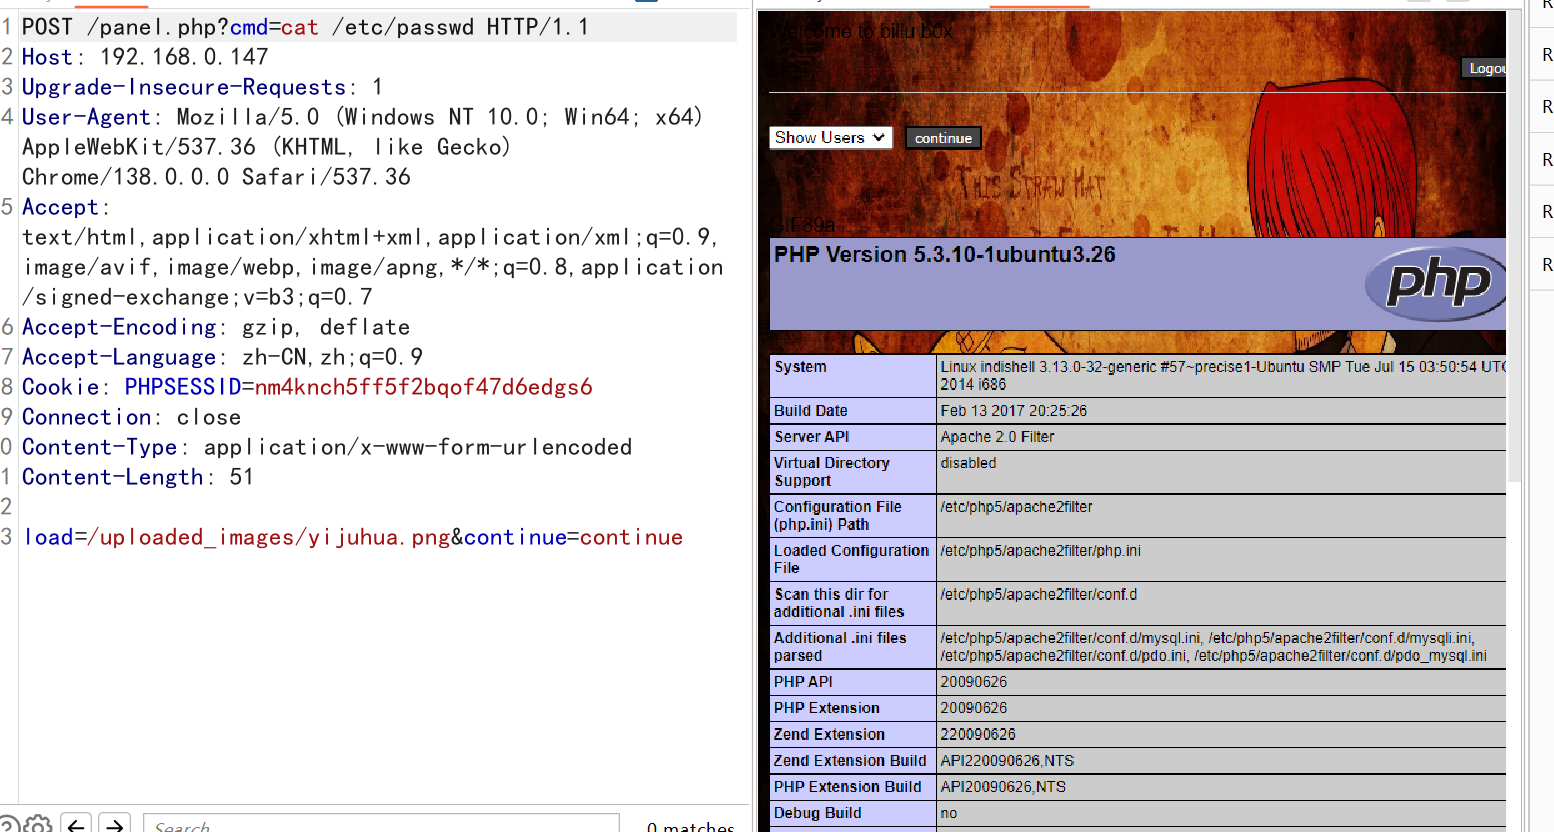Click the load parameter in request body
The image size is (1554, 832).
(x=49, y=537)
